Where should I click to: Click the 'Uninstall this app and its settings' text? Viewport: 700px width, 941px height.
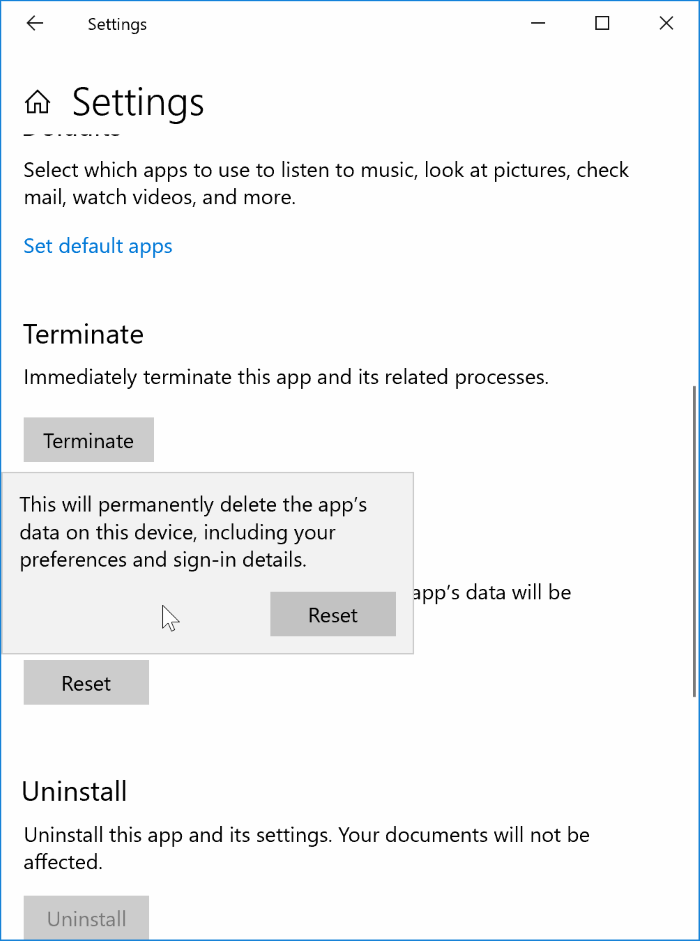coord(306,848)
